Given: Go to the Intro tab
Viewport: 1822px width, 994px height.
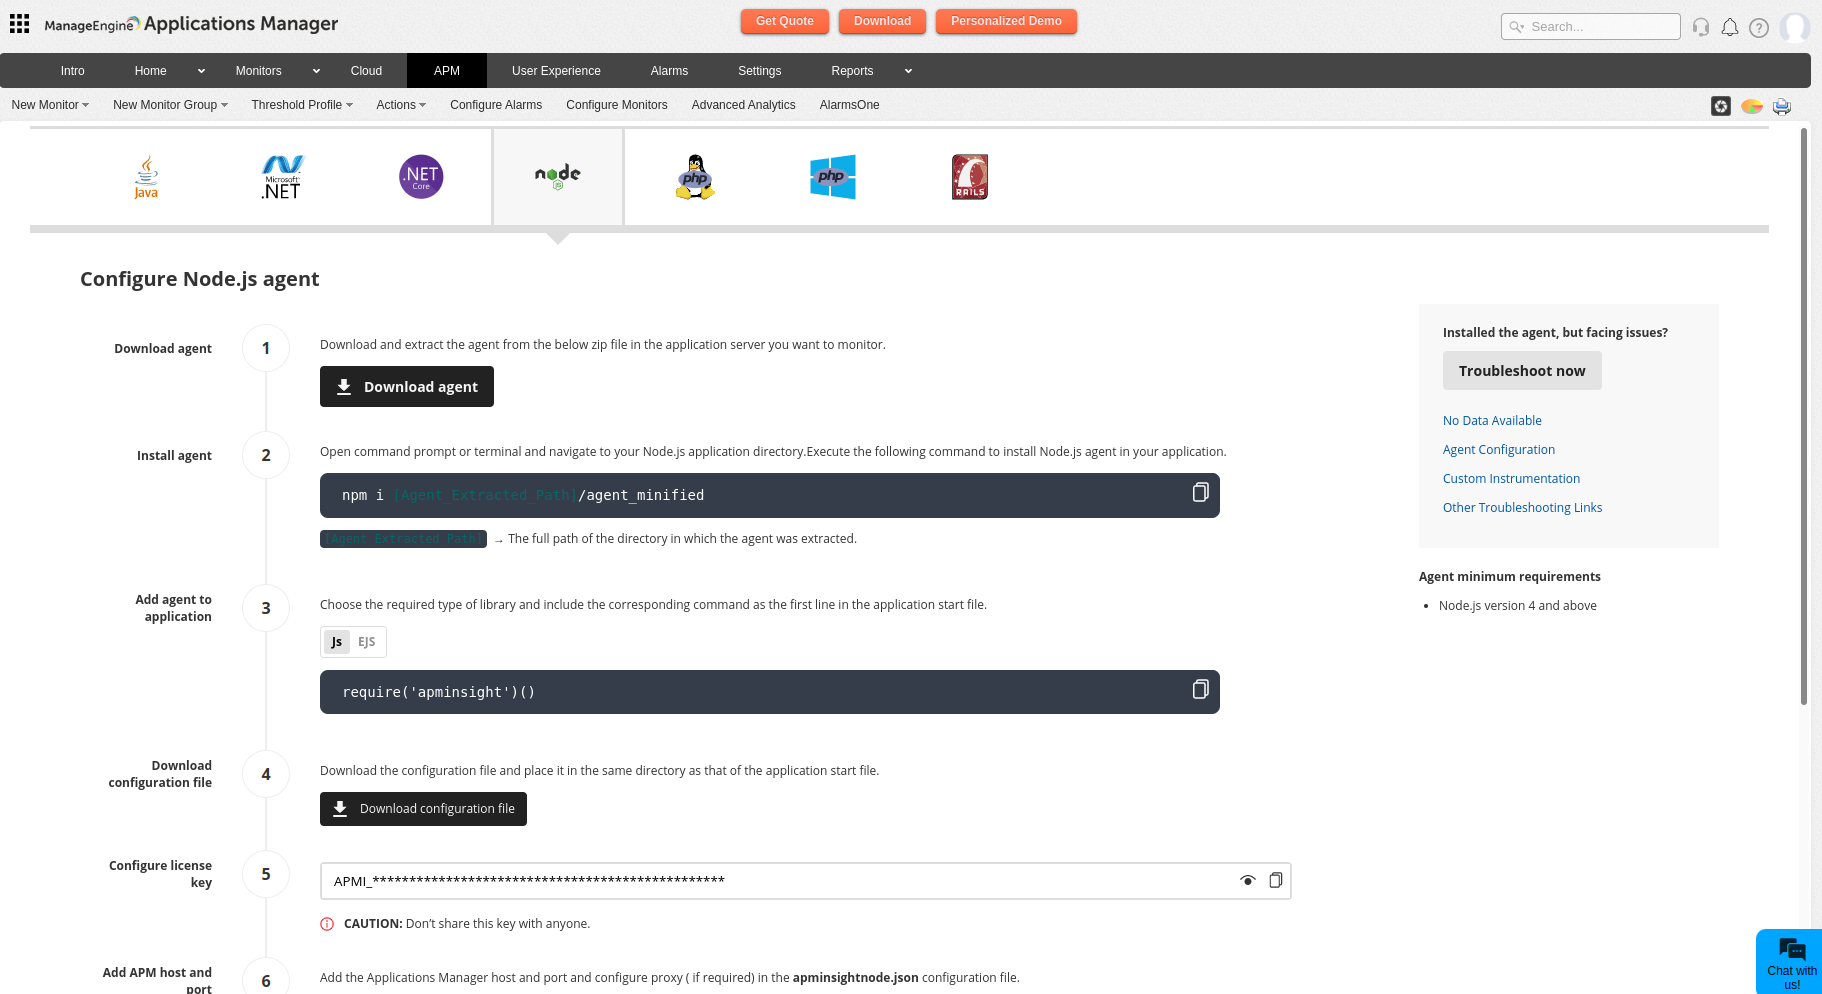Looking at the screenshot, I should [x=72, y=71].
